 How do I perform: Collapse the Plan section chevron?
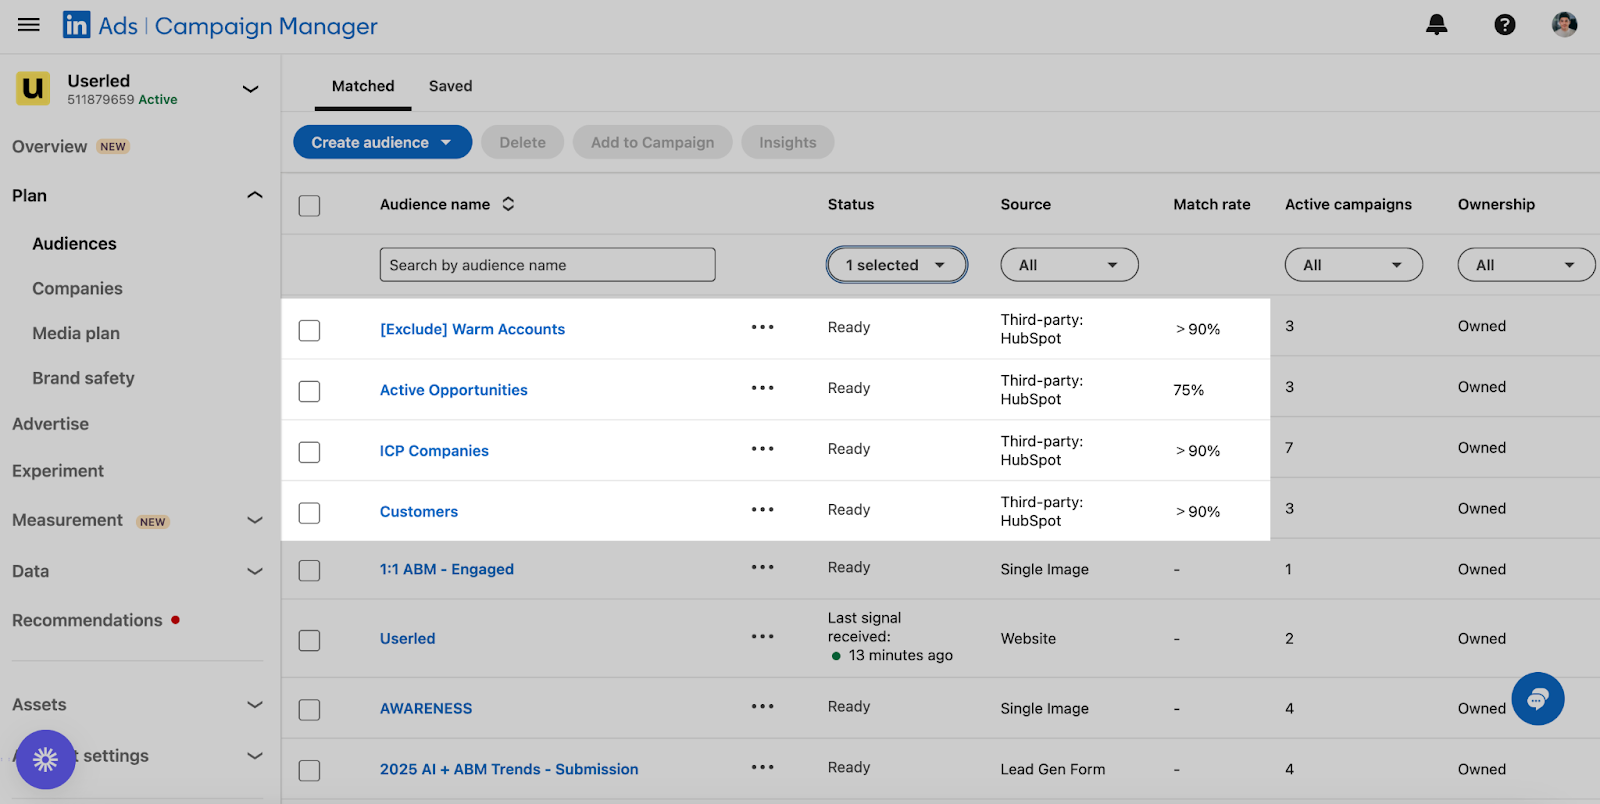[x=255, y=195]
